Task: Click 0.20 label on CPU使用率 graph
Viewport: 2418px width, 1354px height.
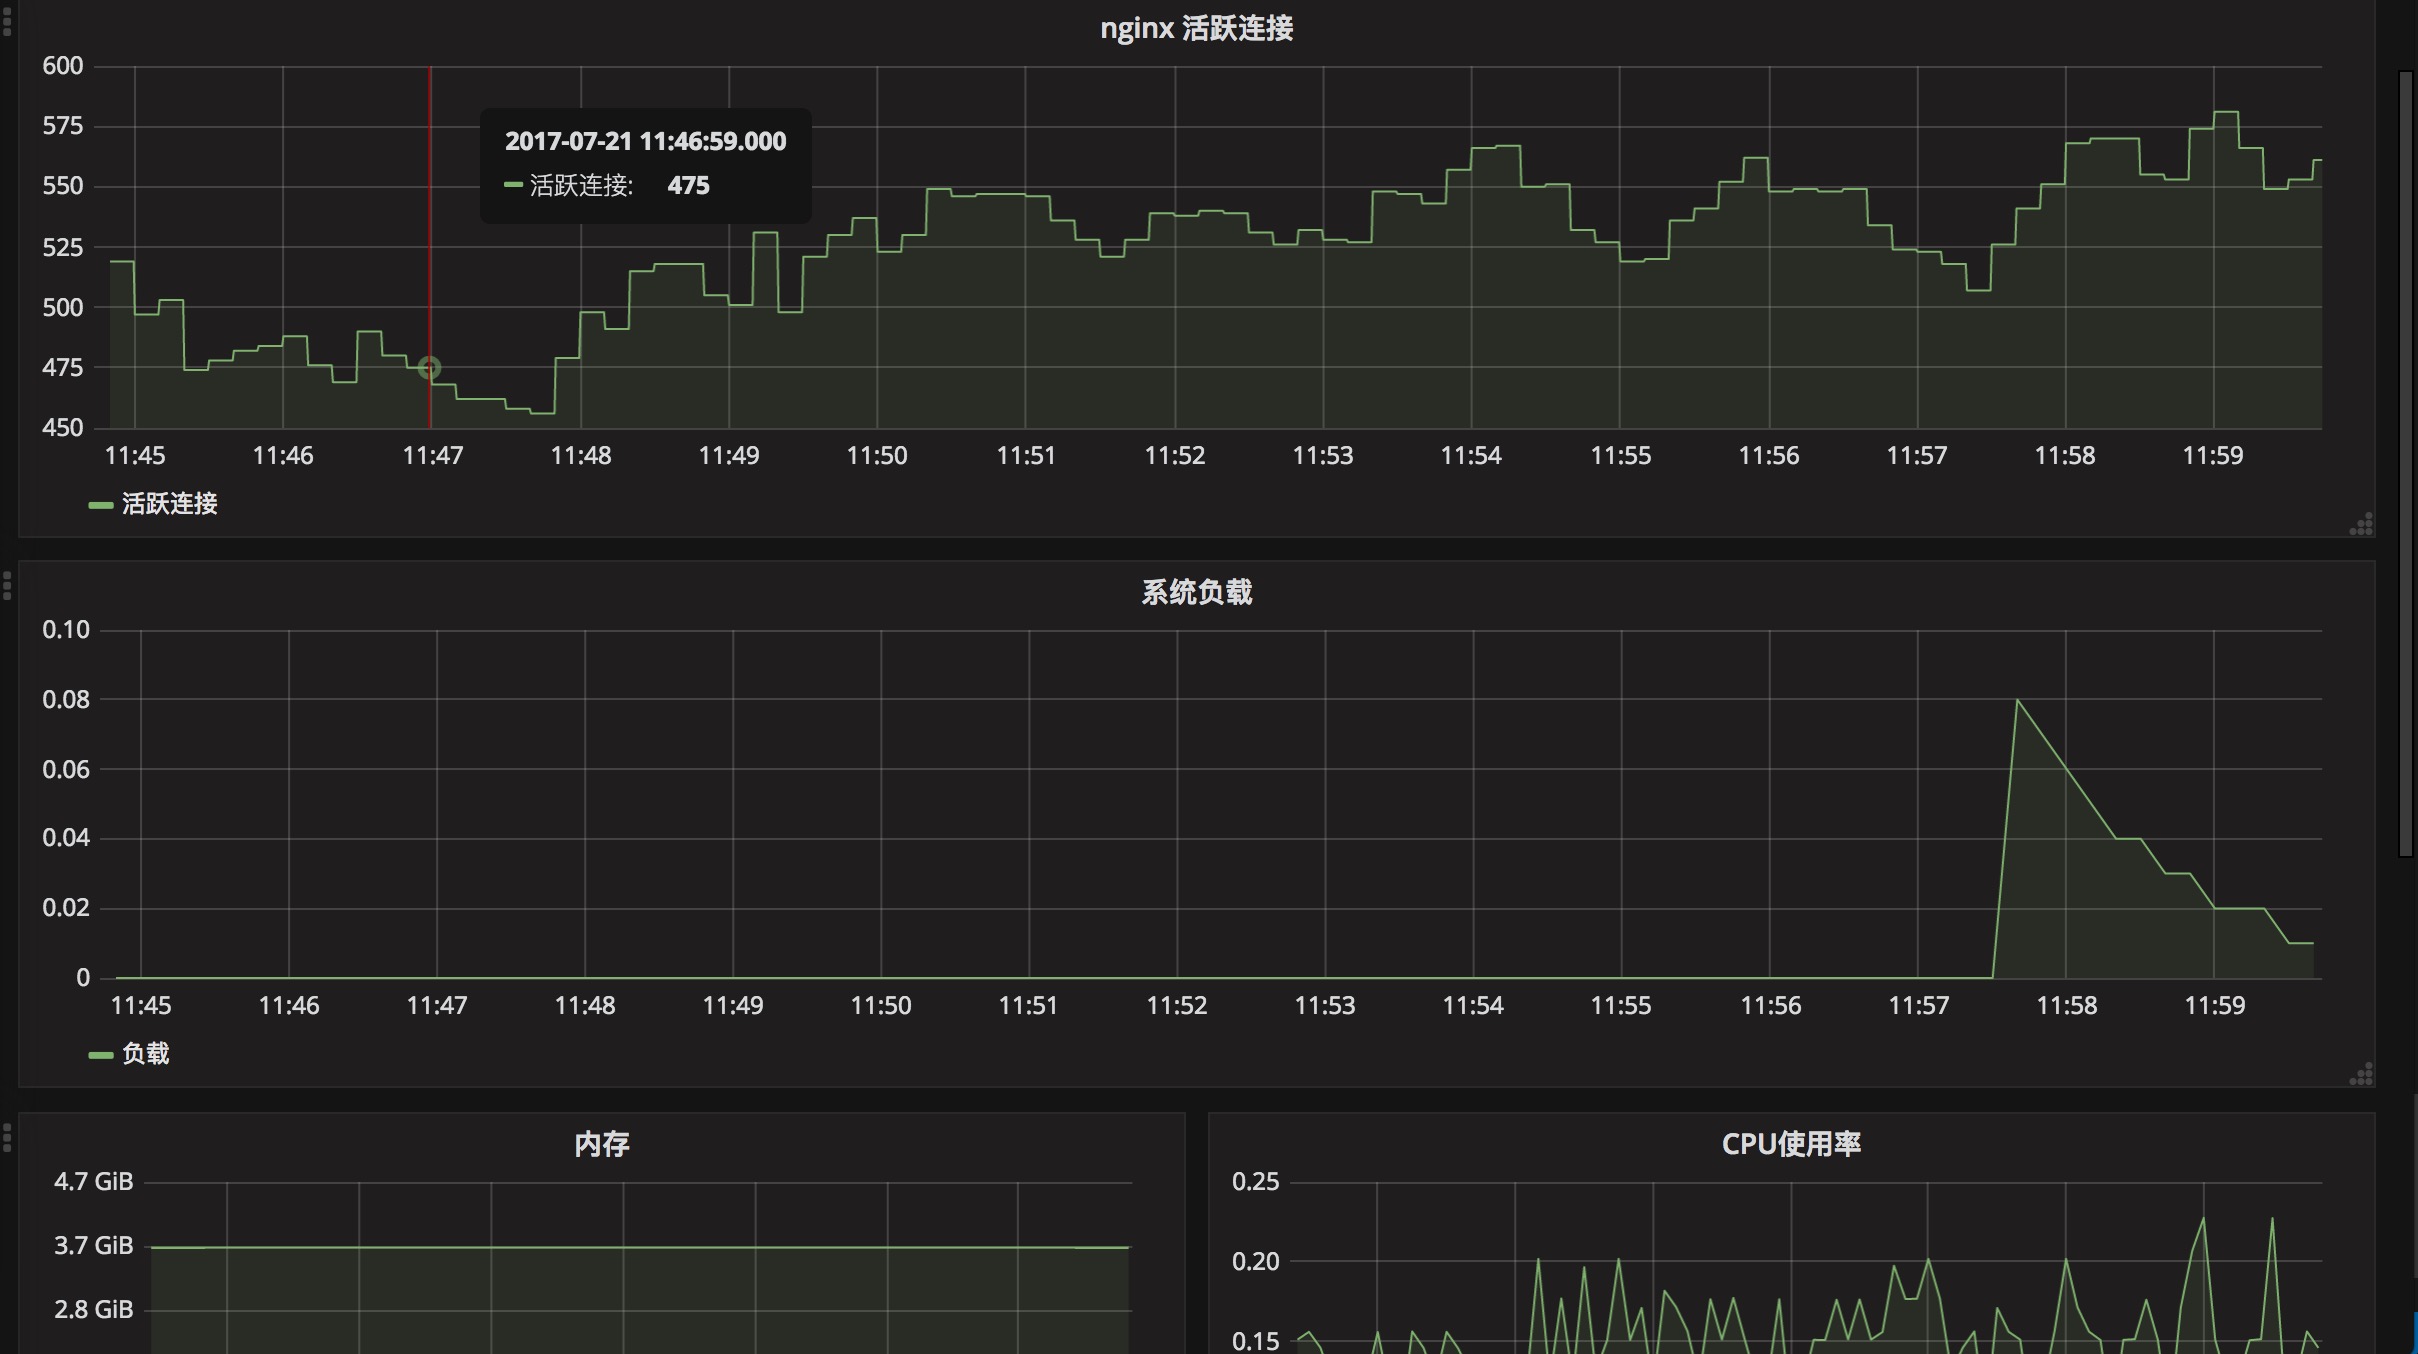Action: click(x=1256, y=1262)
